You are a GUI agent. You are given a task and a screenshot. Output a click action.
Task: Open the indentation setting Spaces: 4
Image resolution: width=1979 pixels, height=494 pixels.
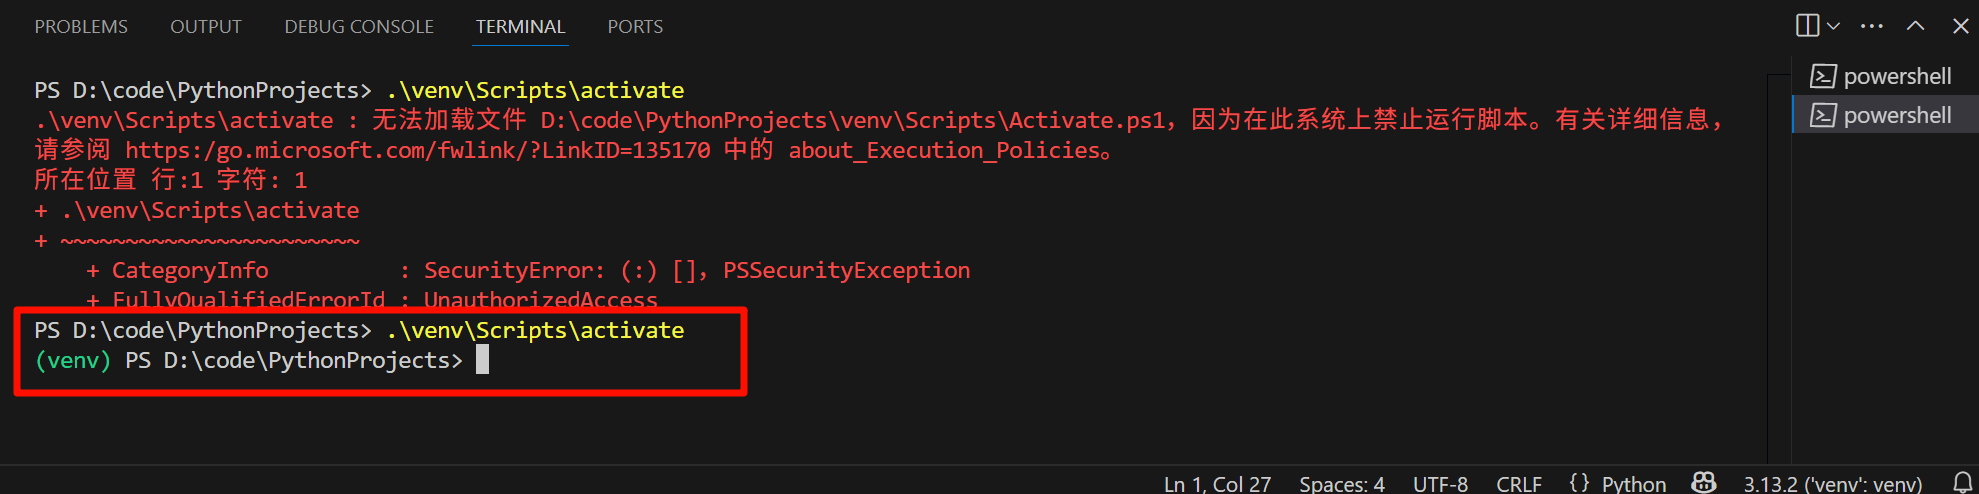point(1342,484)
